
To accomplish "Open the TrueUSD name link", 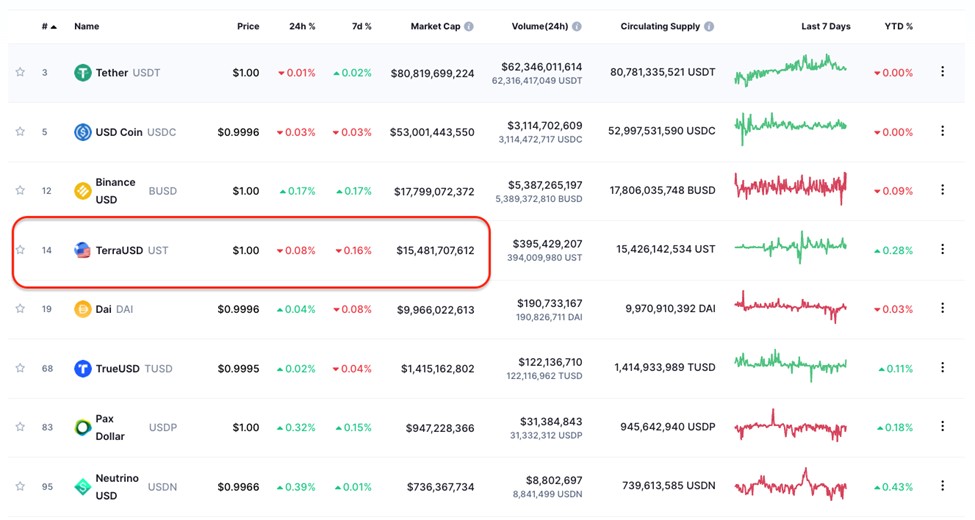I will 119,368.
